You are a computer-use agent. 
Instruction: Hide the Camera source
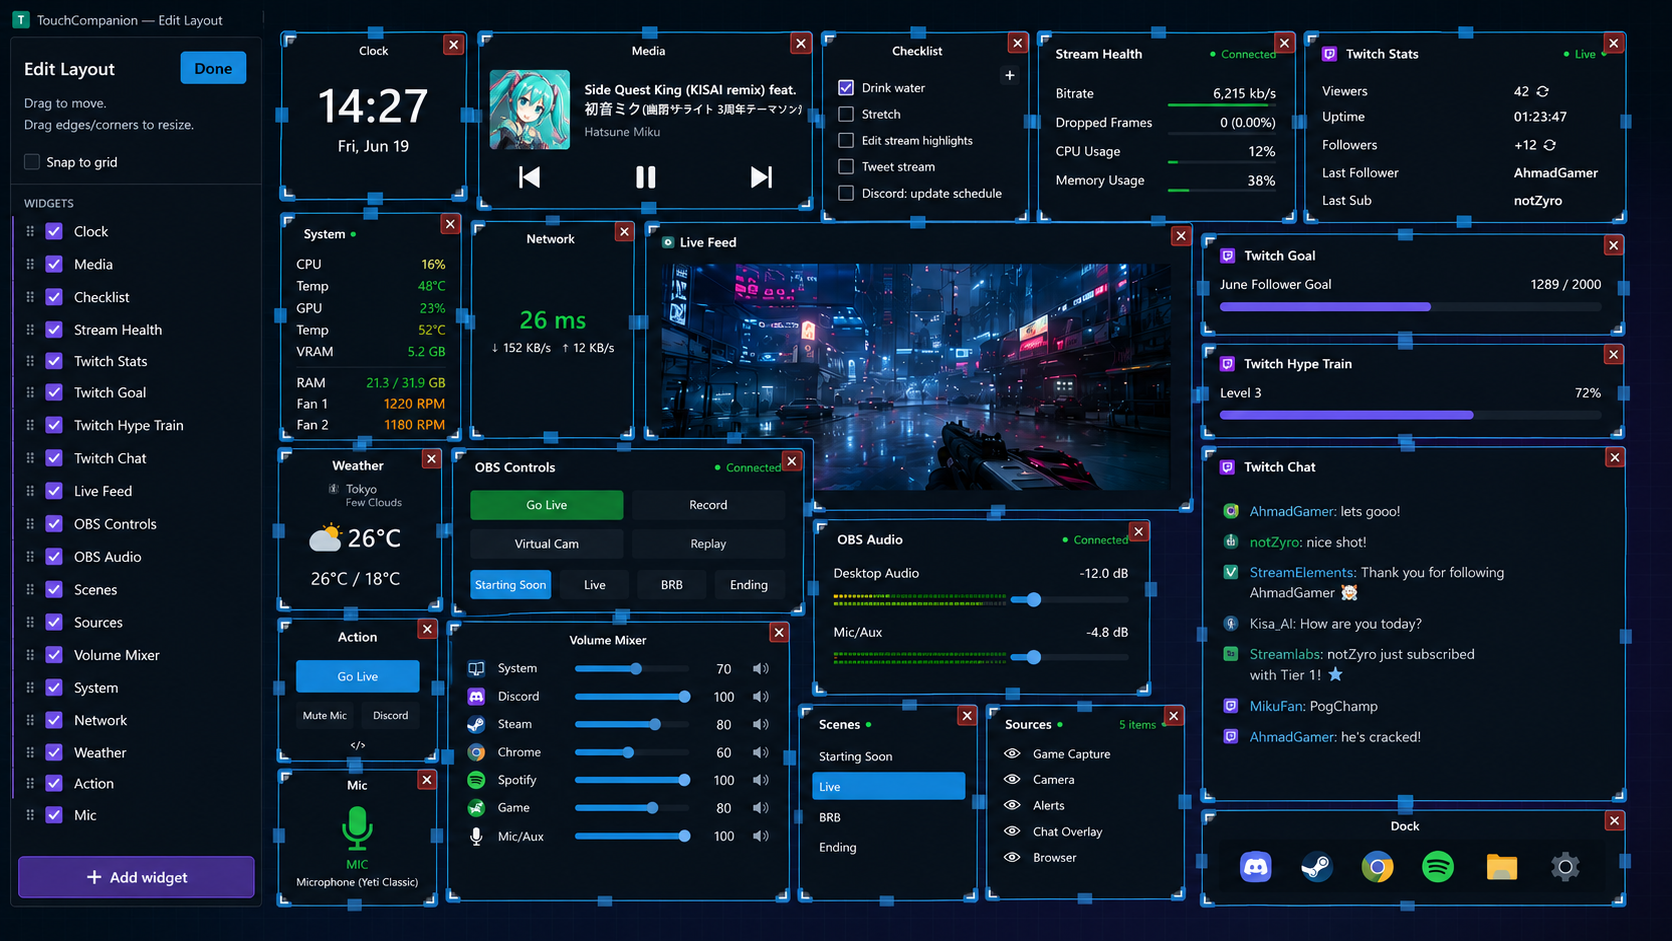click(1012, 780)
